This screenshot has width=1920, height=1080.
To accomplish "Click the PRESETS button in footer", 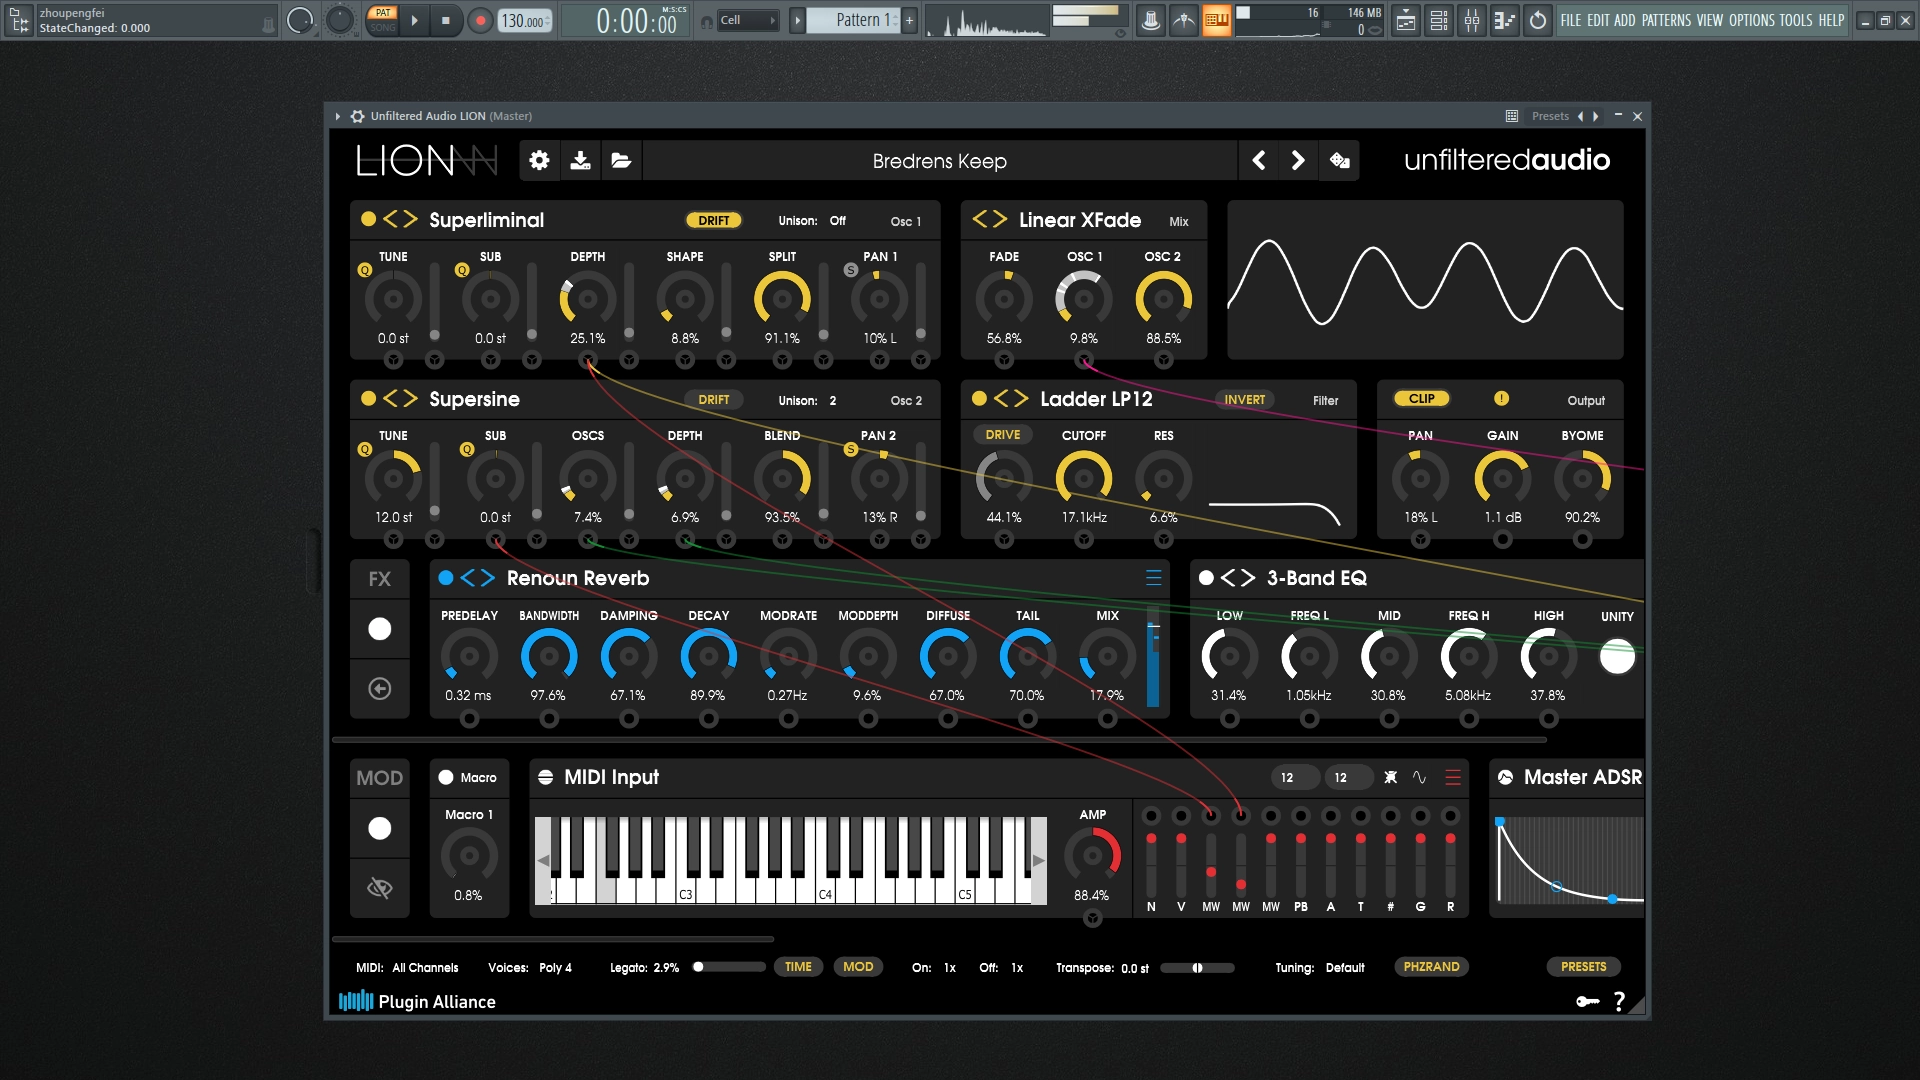I will coord(1584,967).
